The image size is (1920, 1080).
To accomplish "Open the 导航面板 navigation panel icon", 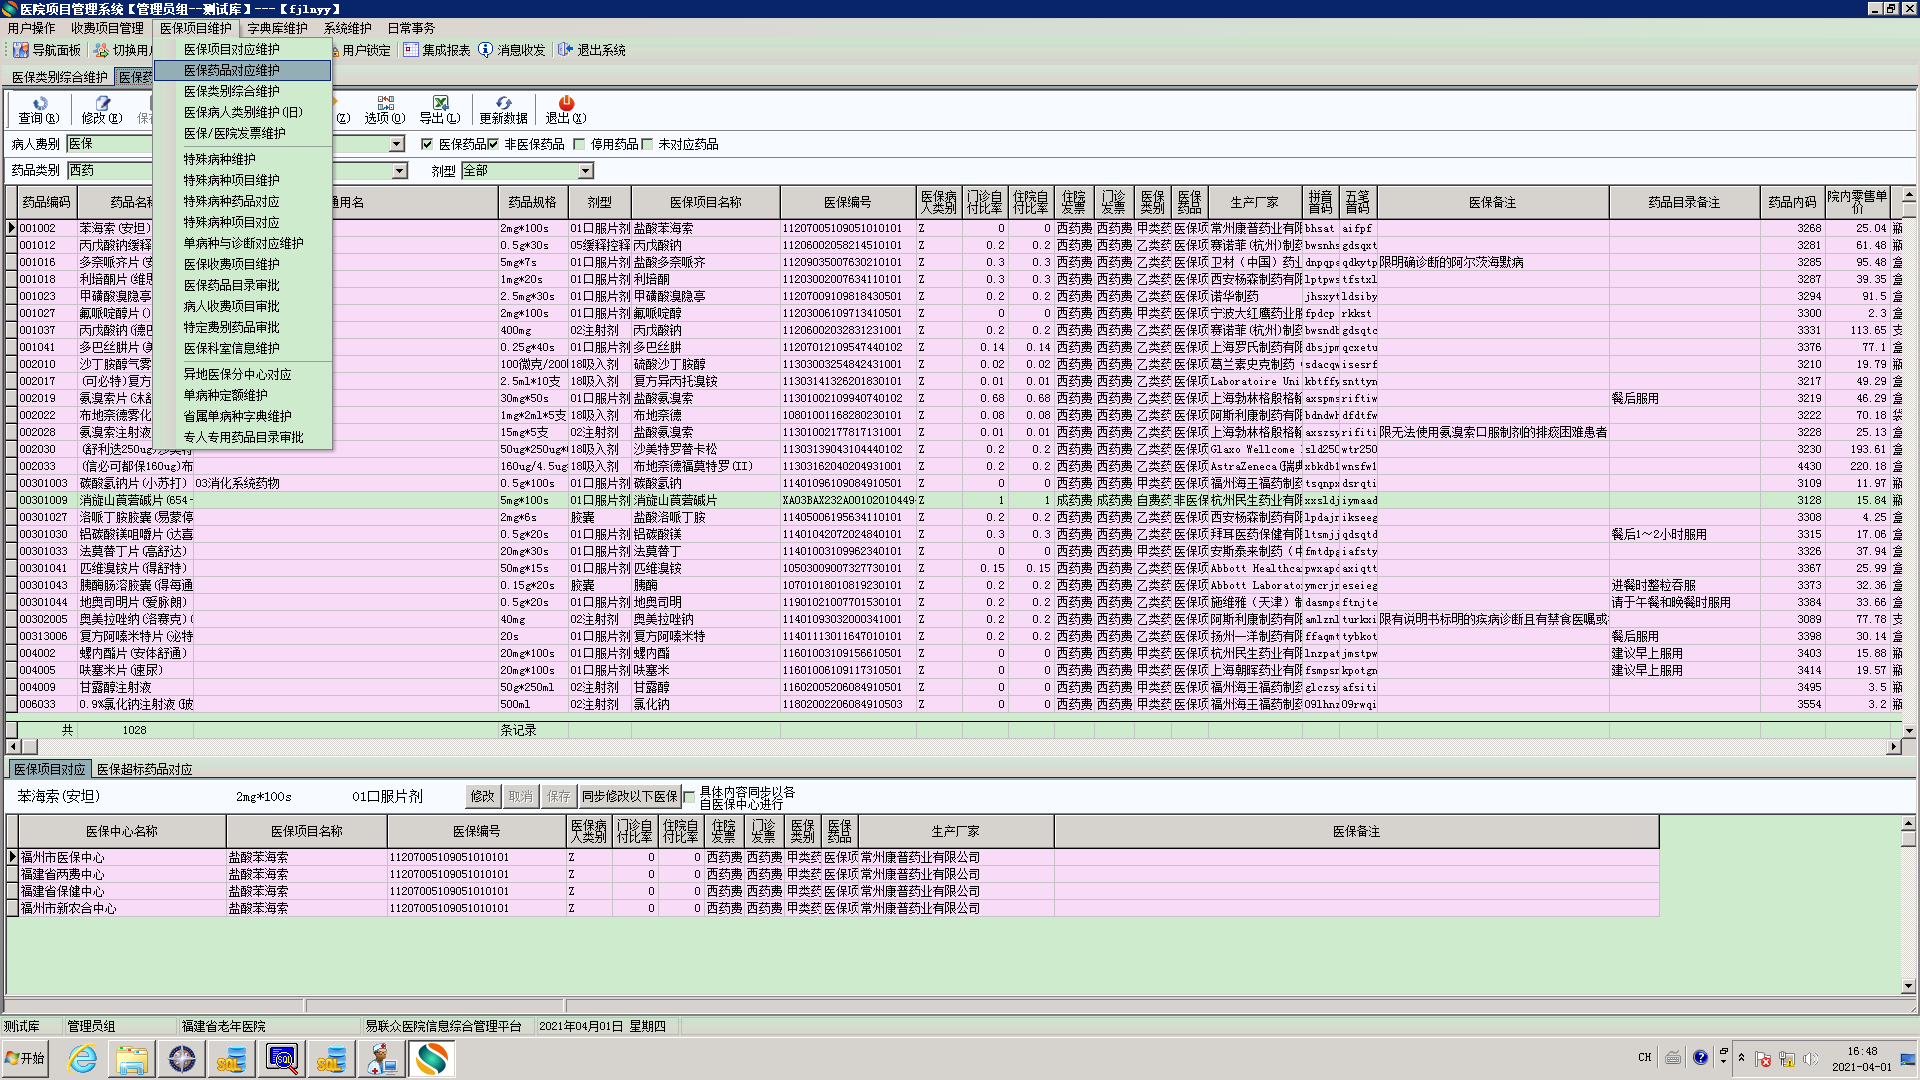I will (x=20, y=50).
